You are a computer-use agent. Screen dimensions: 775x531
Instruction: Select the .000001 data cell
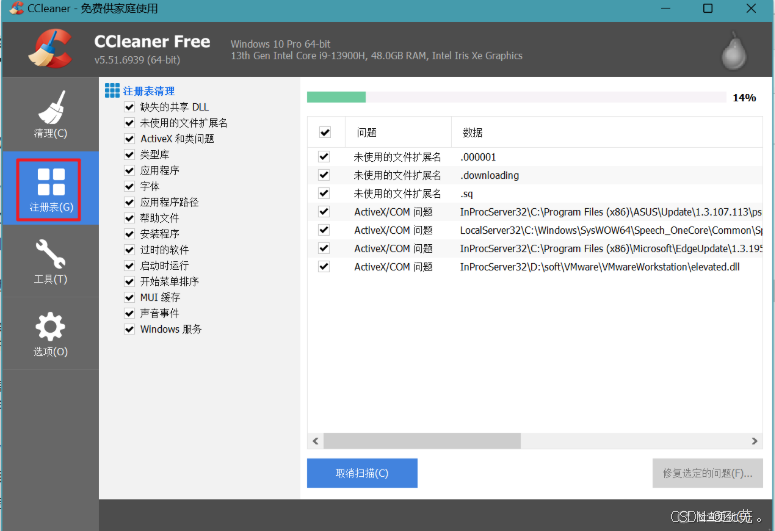pyautogui.click(x=478, y=157)
